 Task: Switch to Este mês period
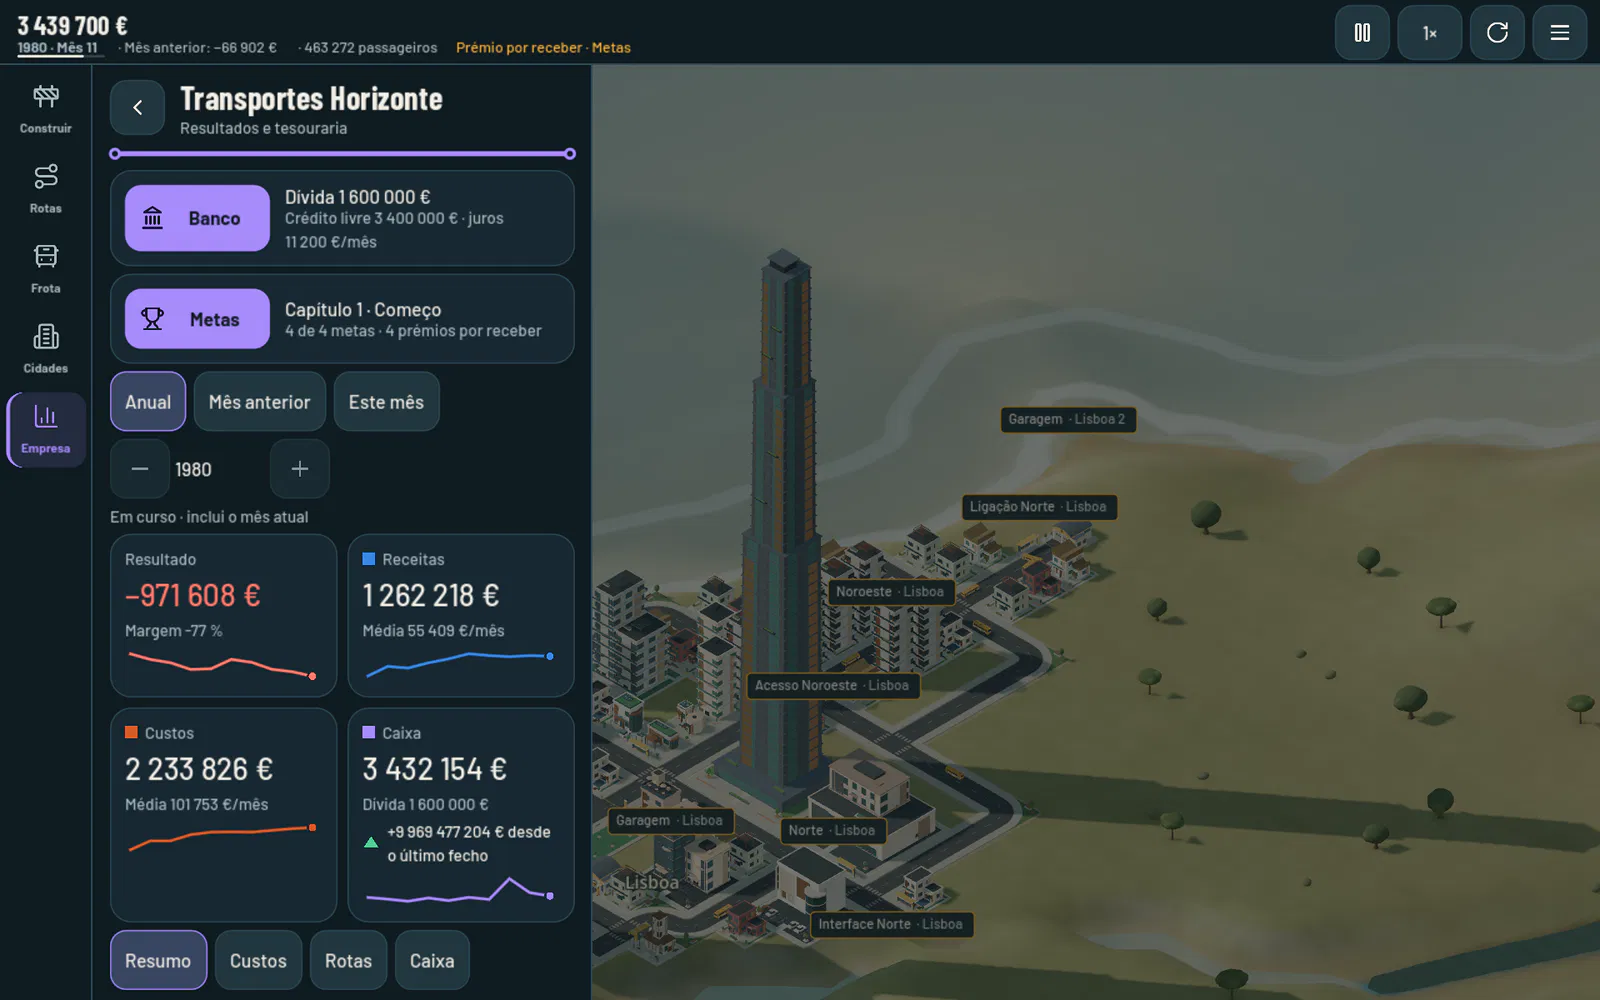[x=386, y=402]
